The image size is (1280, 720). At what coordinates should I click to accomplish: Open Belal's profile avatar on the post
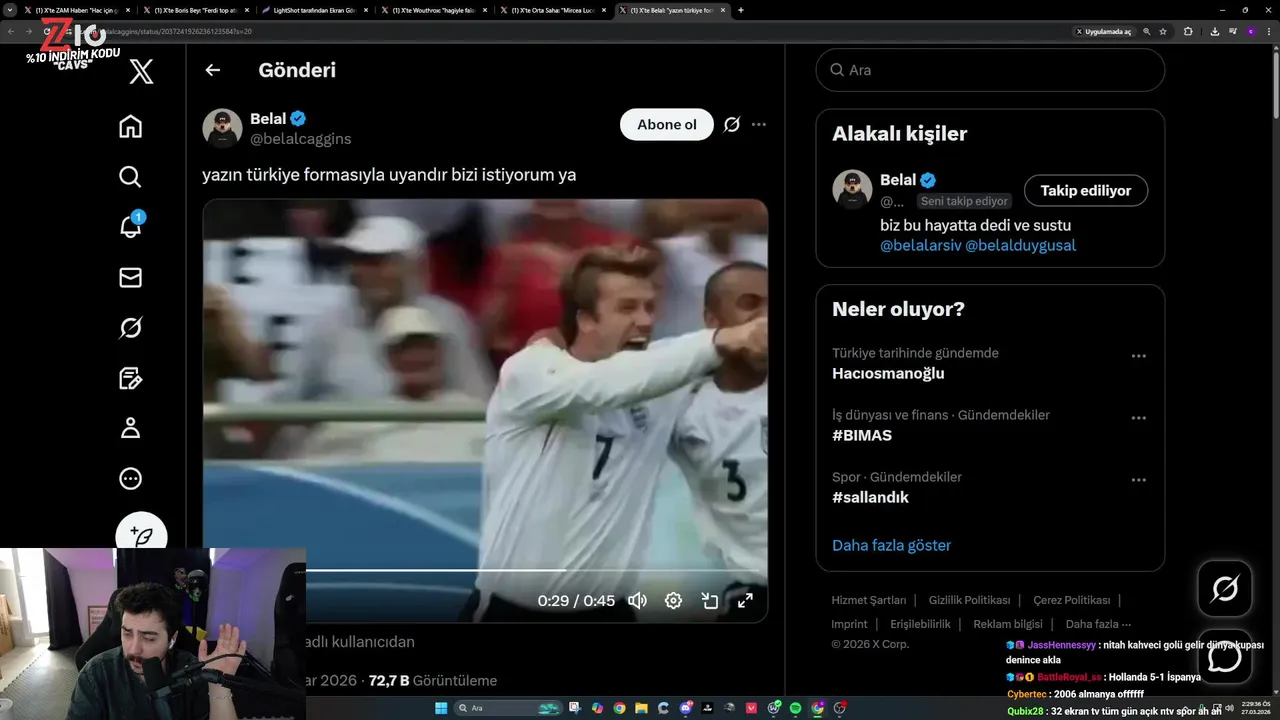pos(222,128)
